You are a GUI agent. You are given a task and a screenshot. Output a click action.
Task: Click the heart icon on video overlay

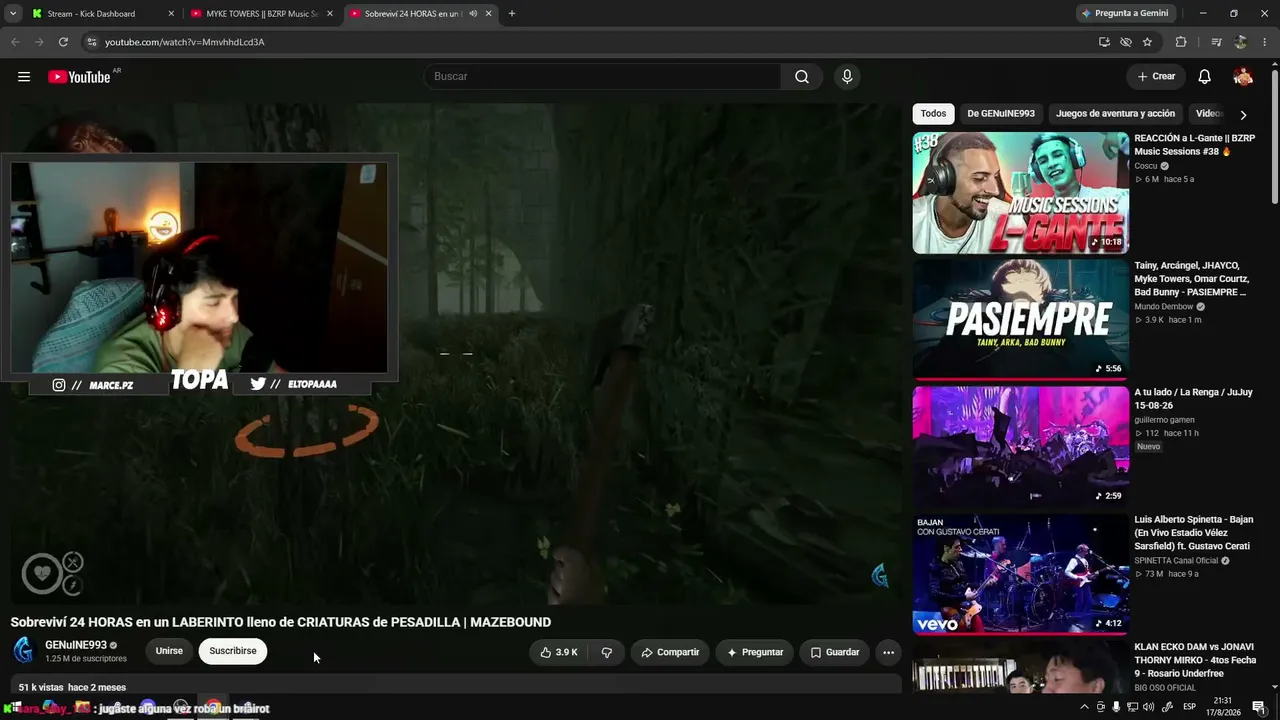pyautogui.click(x=41, y=573)
